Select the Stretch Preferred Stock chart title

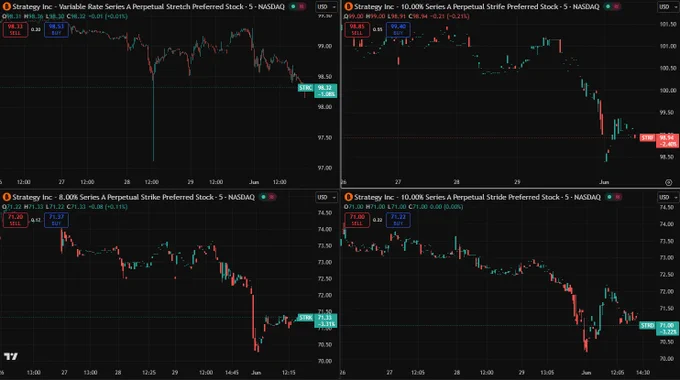pos(149,7)
